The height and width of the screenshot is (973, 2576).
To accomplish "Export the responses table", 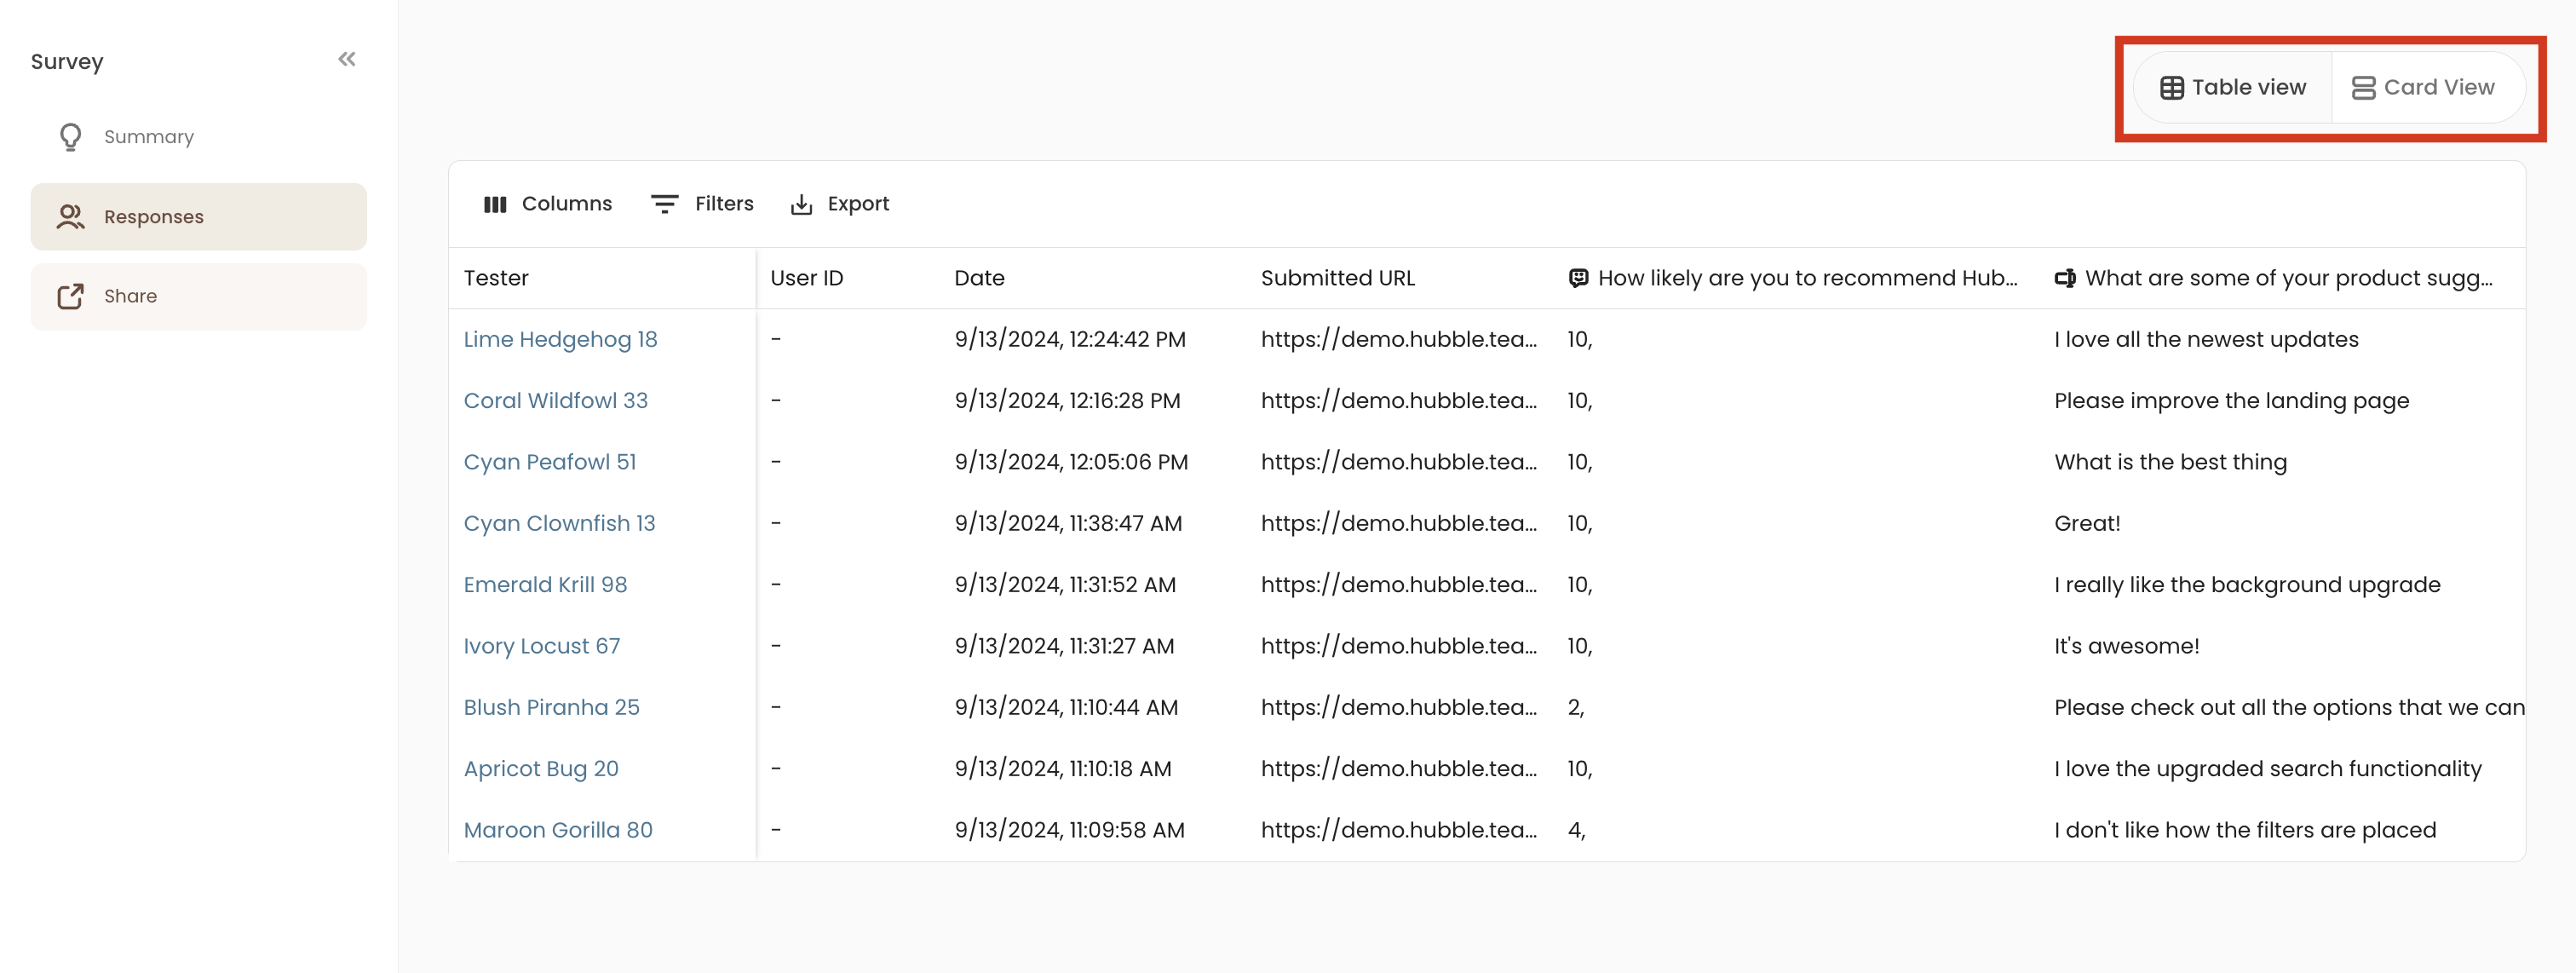I will tap(840, 204).
